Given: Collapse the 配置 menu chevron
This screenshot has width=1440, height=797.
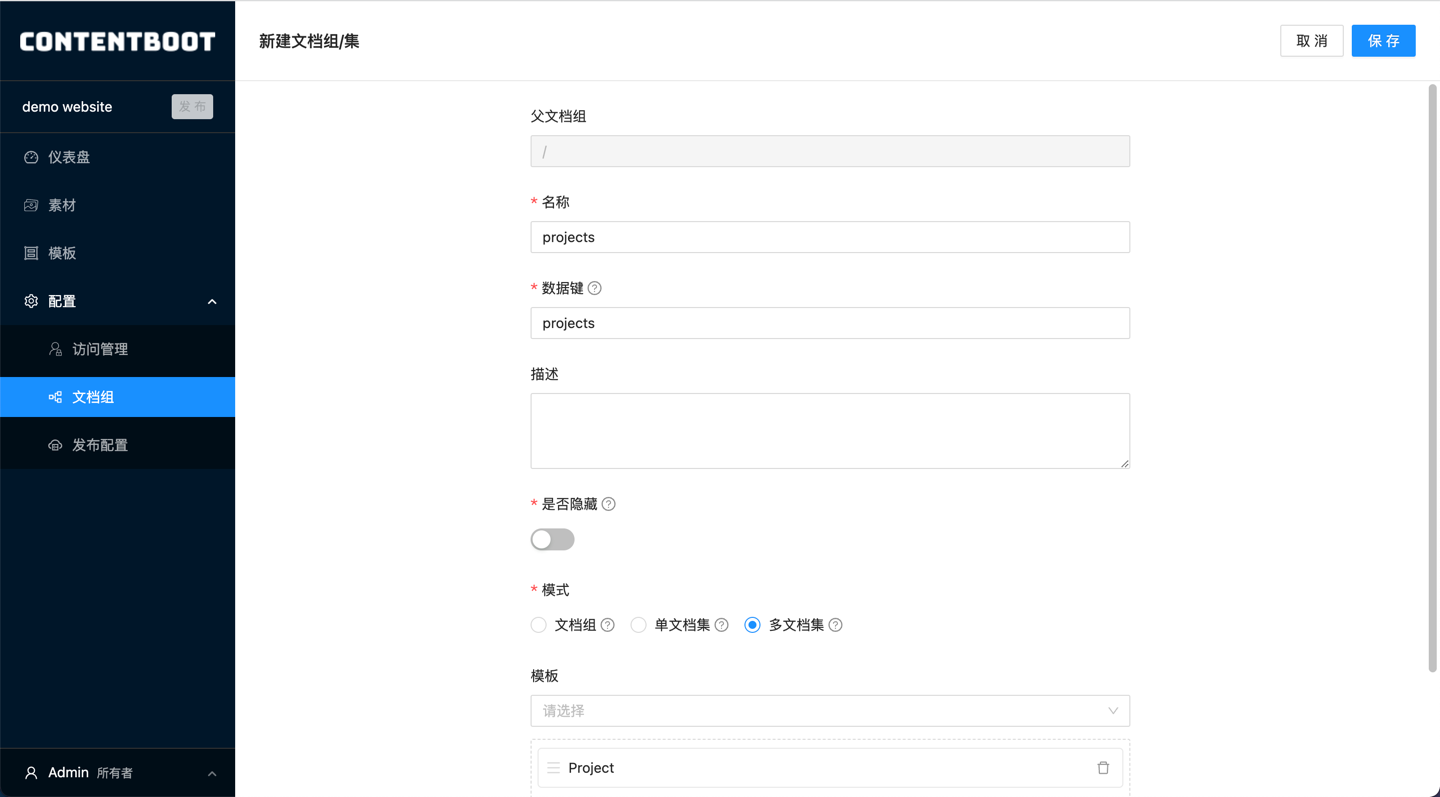Looking at the screenshot, I should coord(212,302).
